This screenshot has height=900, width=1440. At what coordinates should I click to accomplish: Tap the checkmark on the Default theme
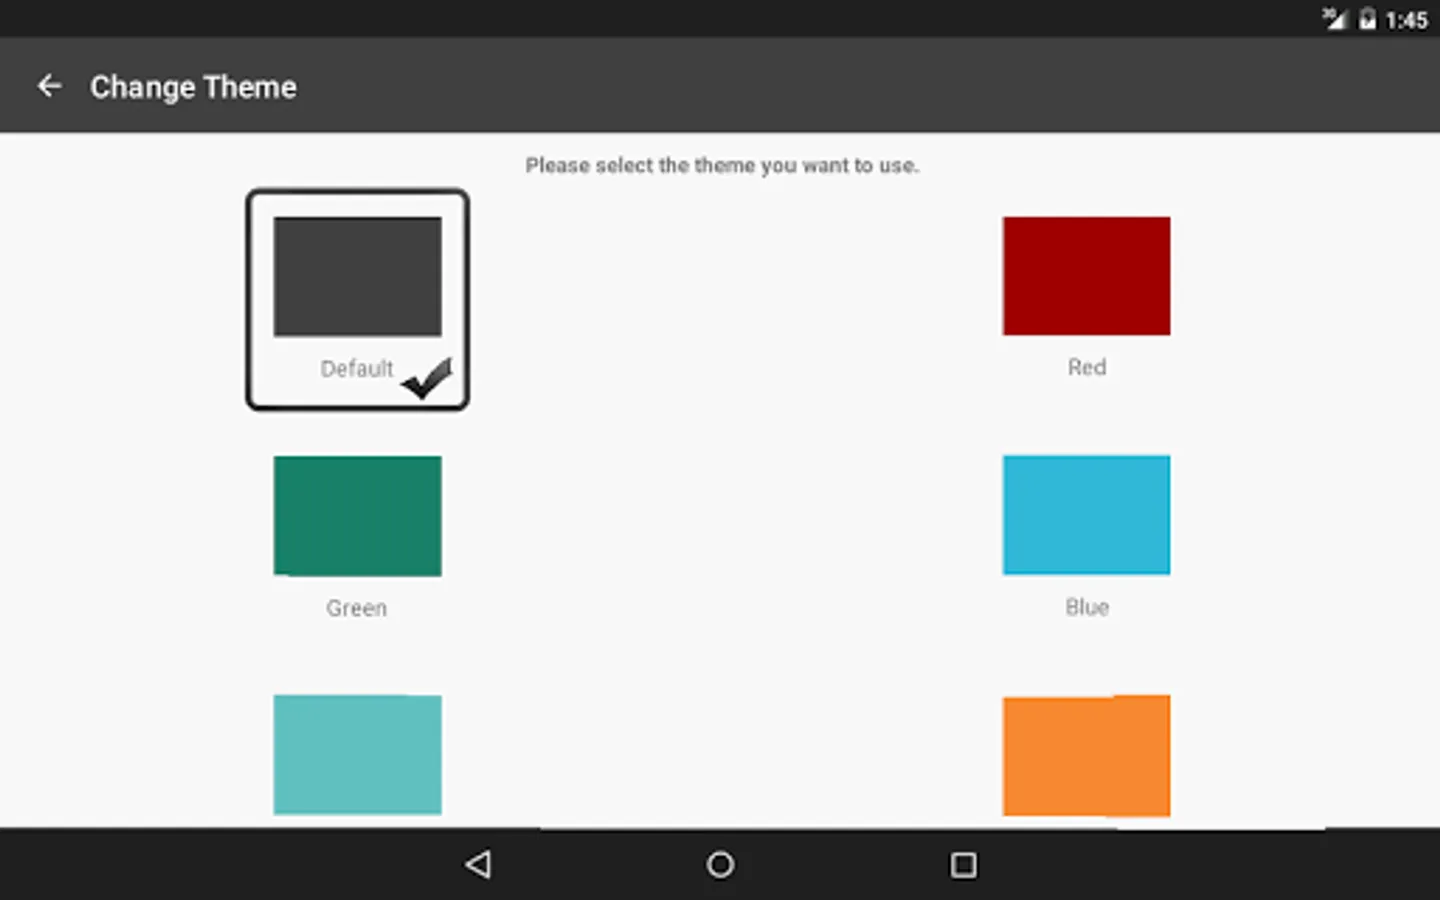point(427,378)
